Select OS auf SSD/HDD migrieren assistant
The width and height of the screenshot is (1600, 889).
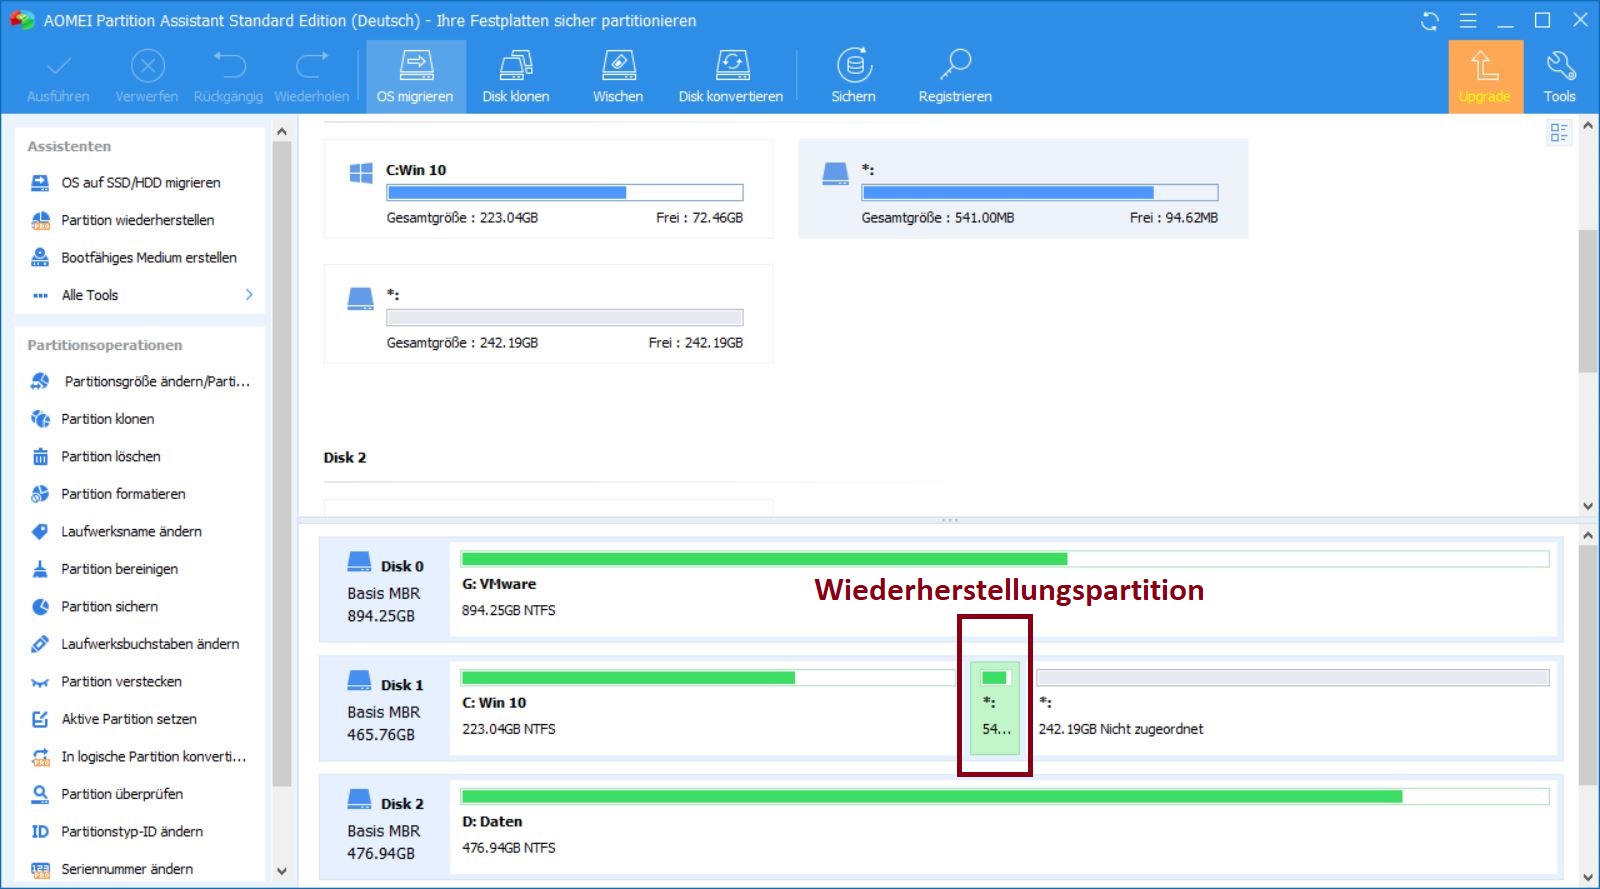(x=140, y=183)
